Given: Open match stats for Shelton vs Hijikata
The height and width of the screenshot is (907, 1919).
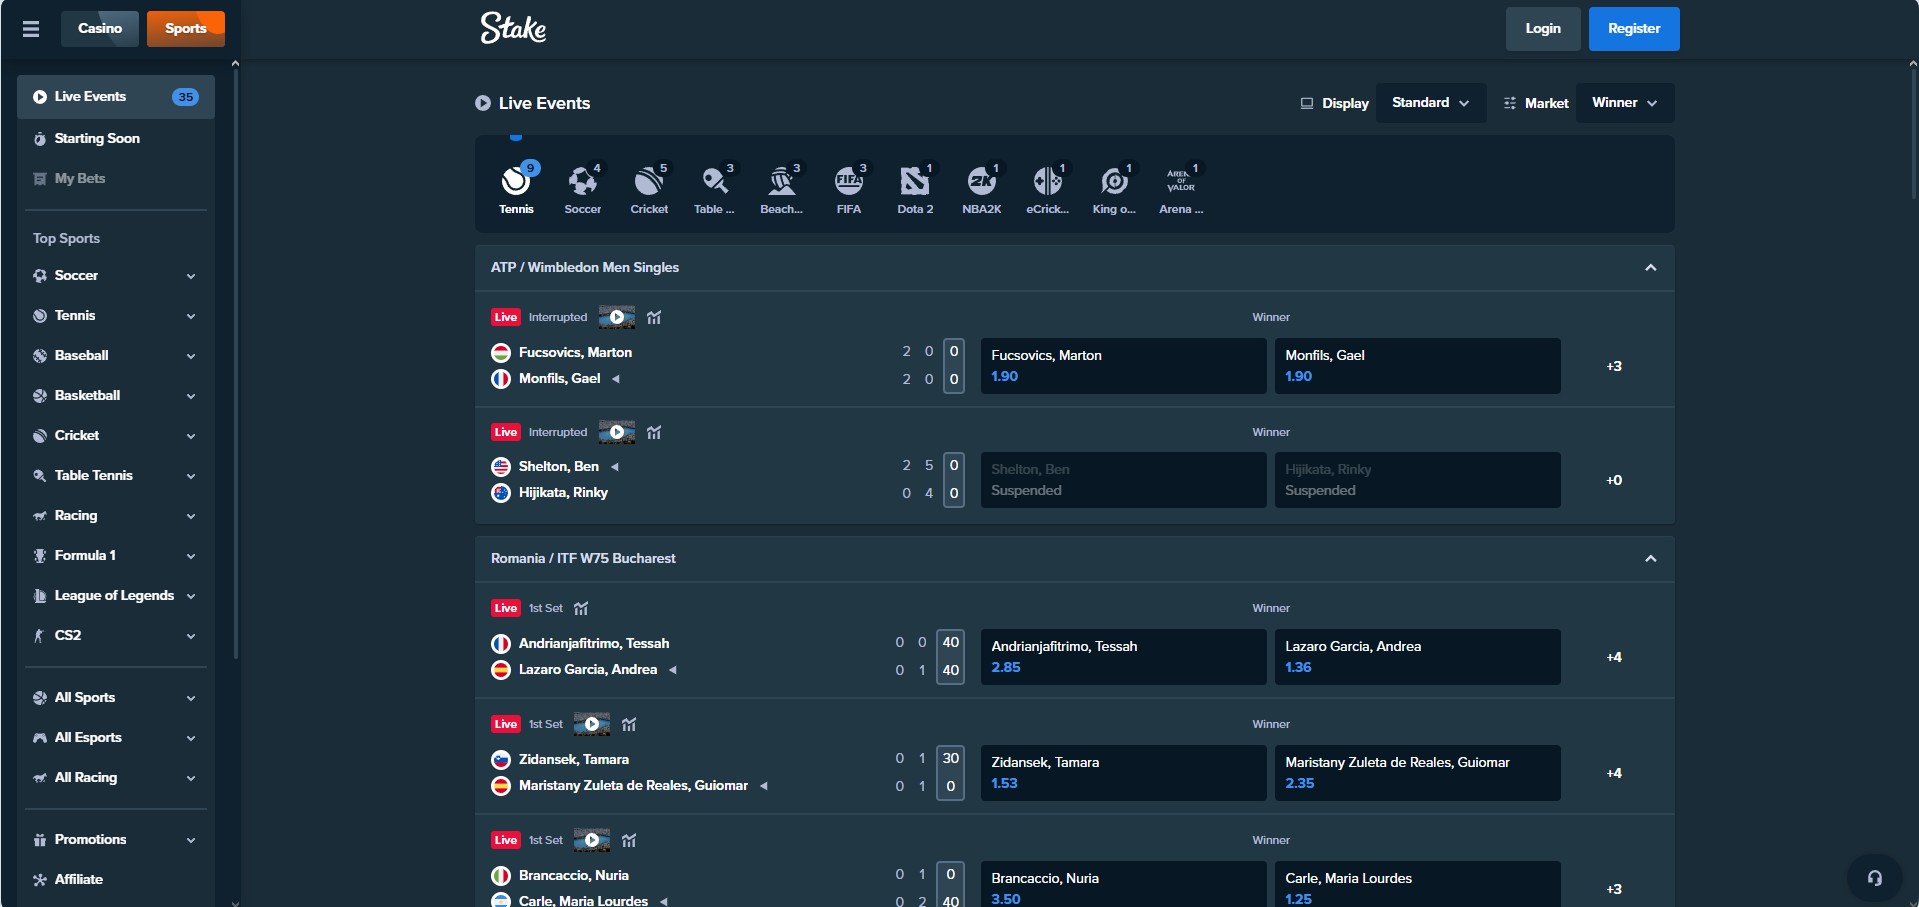Looking at the screenshot, I should (654, 432).
